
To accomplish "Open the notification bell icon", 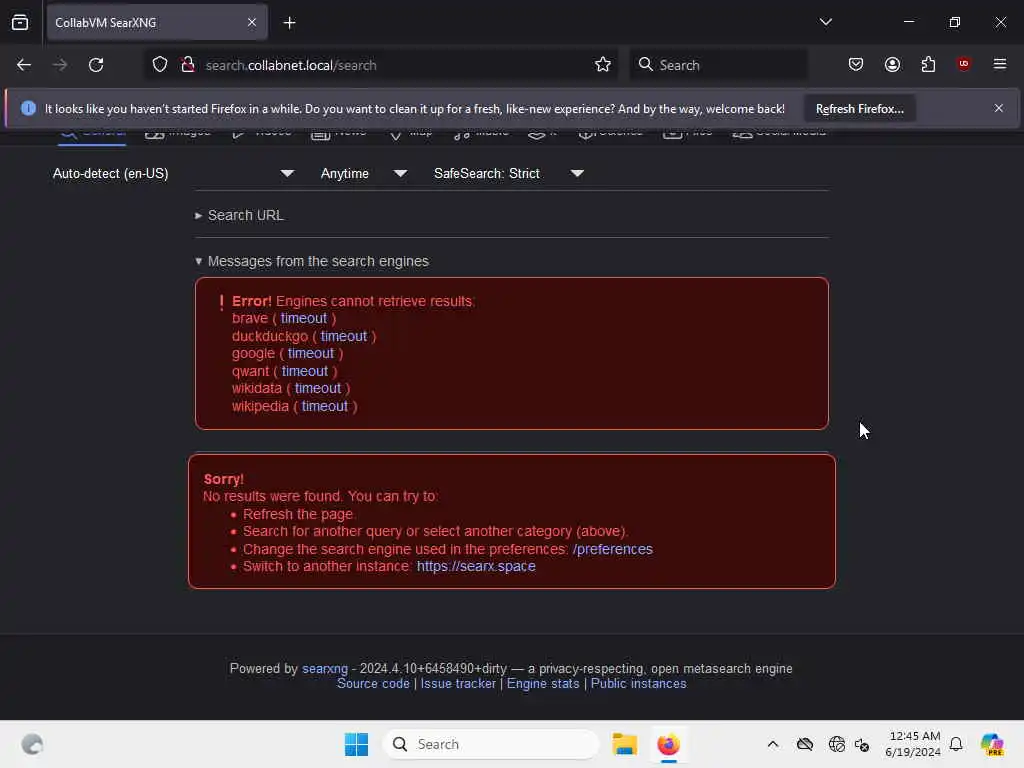I will (x=956, y=744).
